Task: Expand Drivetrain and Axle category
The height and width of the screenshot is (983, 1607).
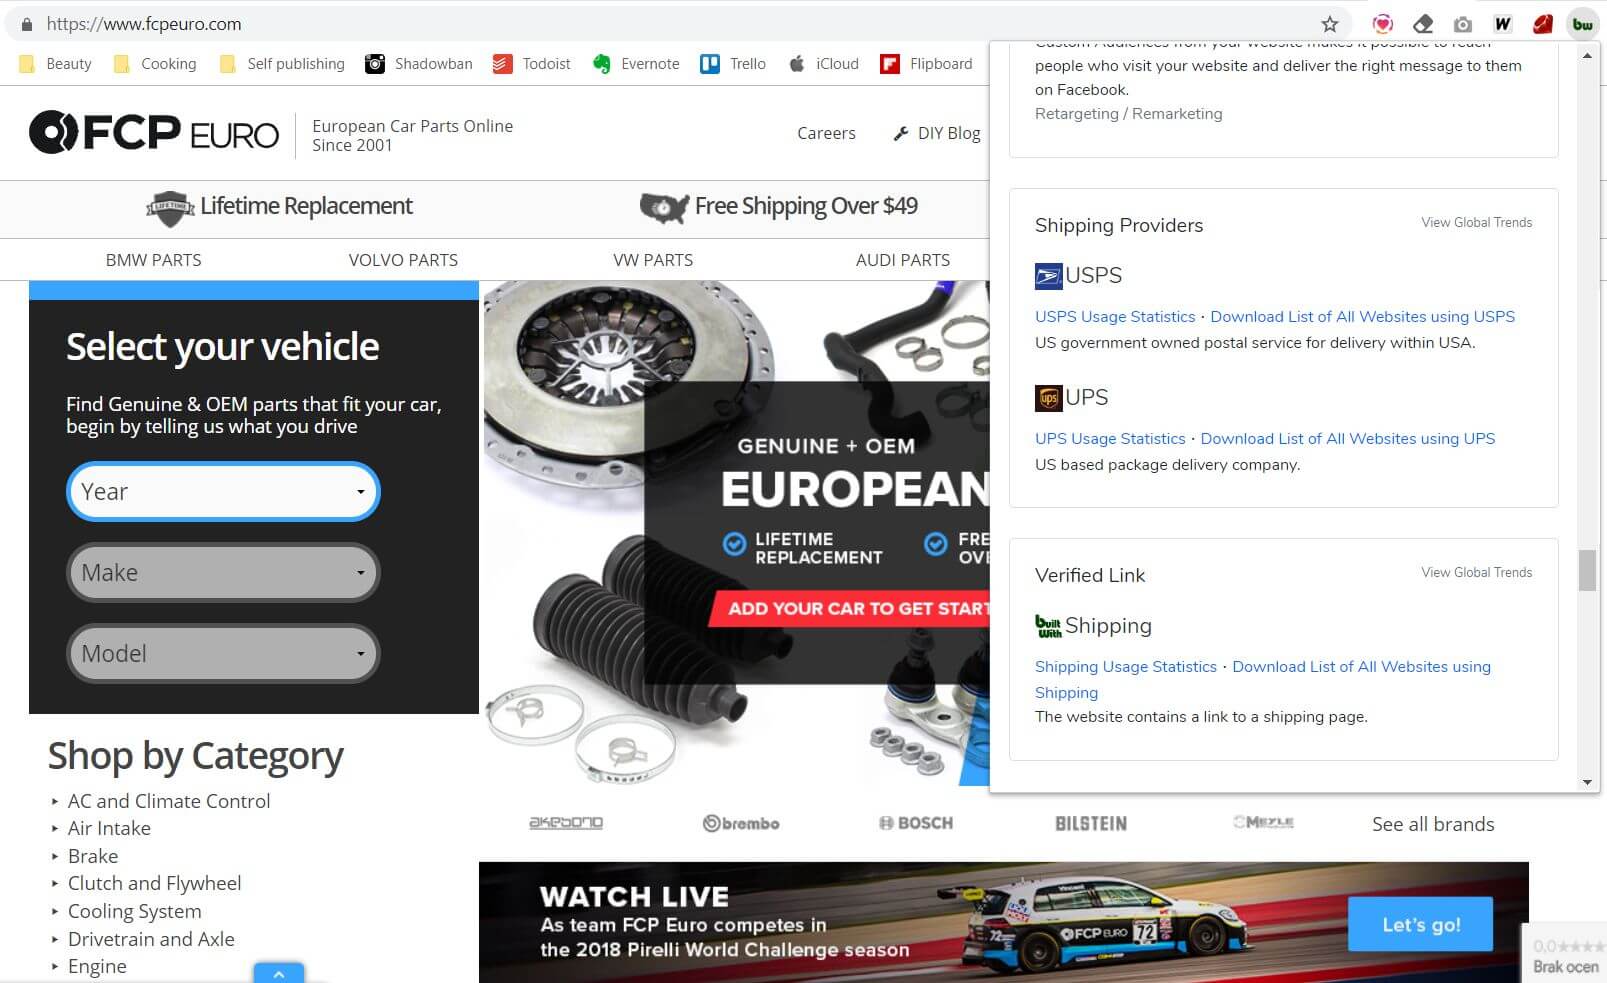Action: point(151,939)
